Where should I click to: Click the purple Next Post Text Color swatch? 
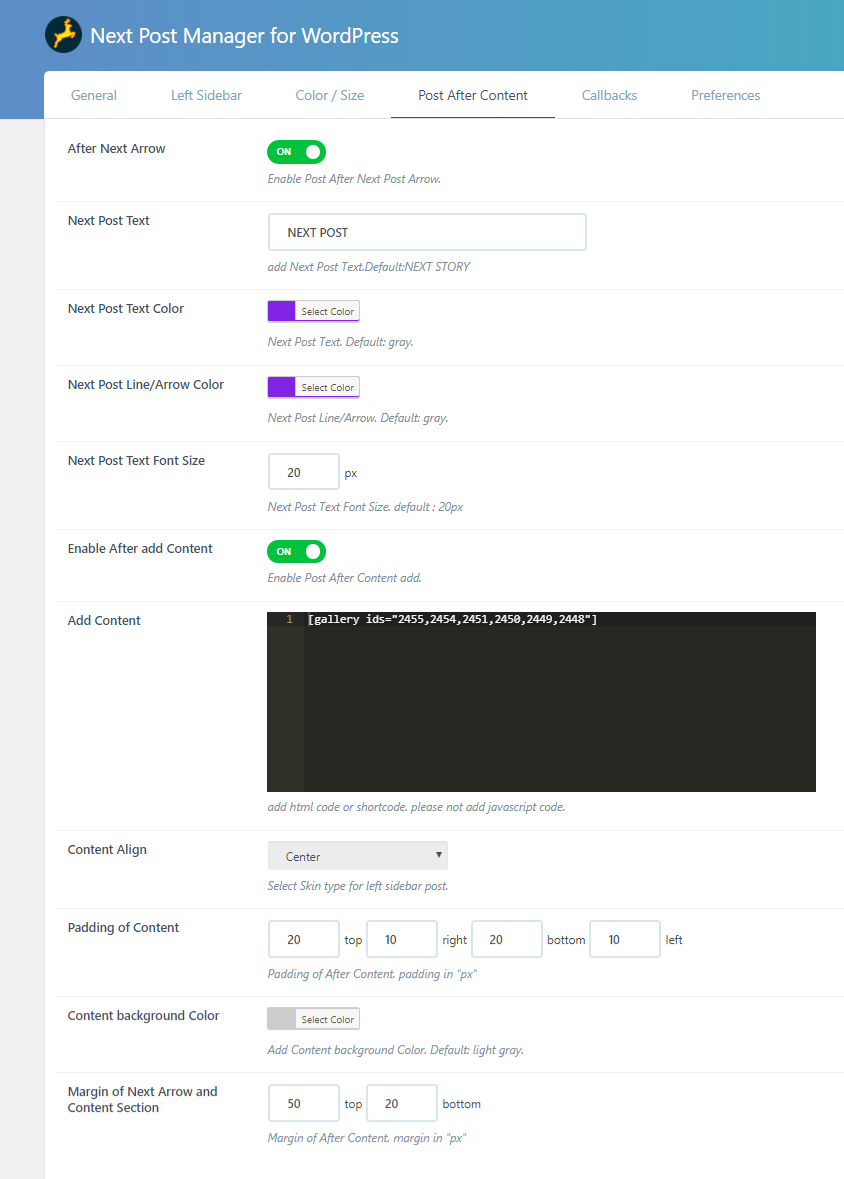282,312
